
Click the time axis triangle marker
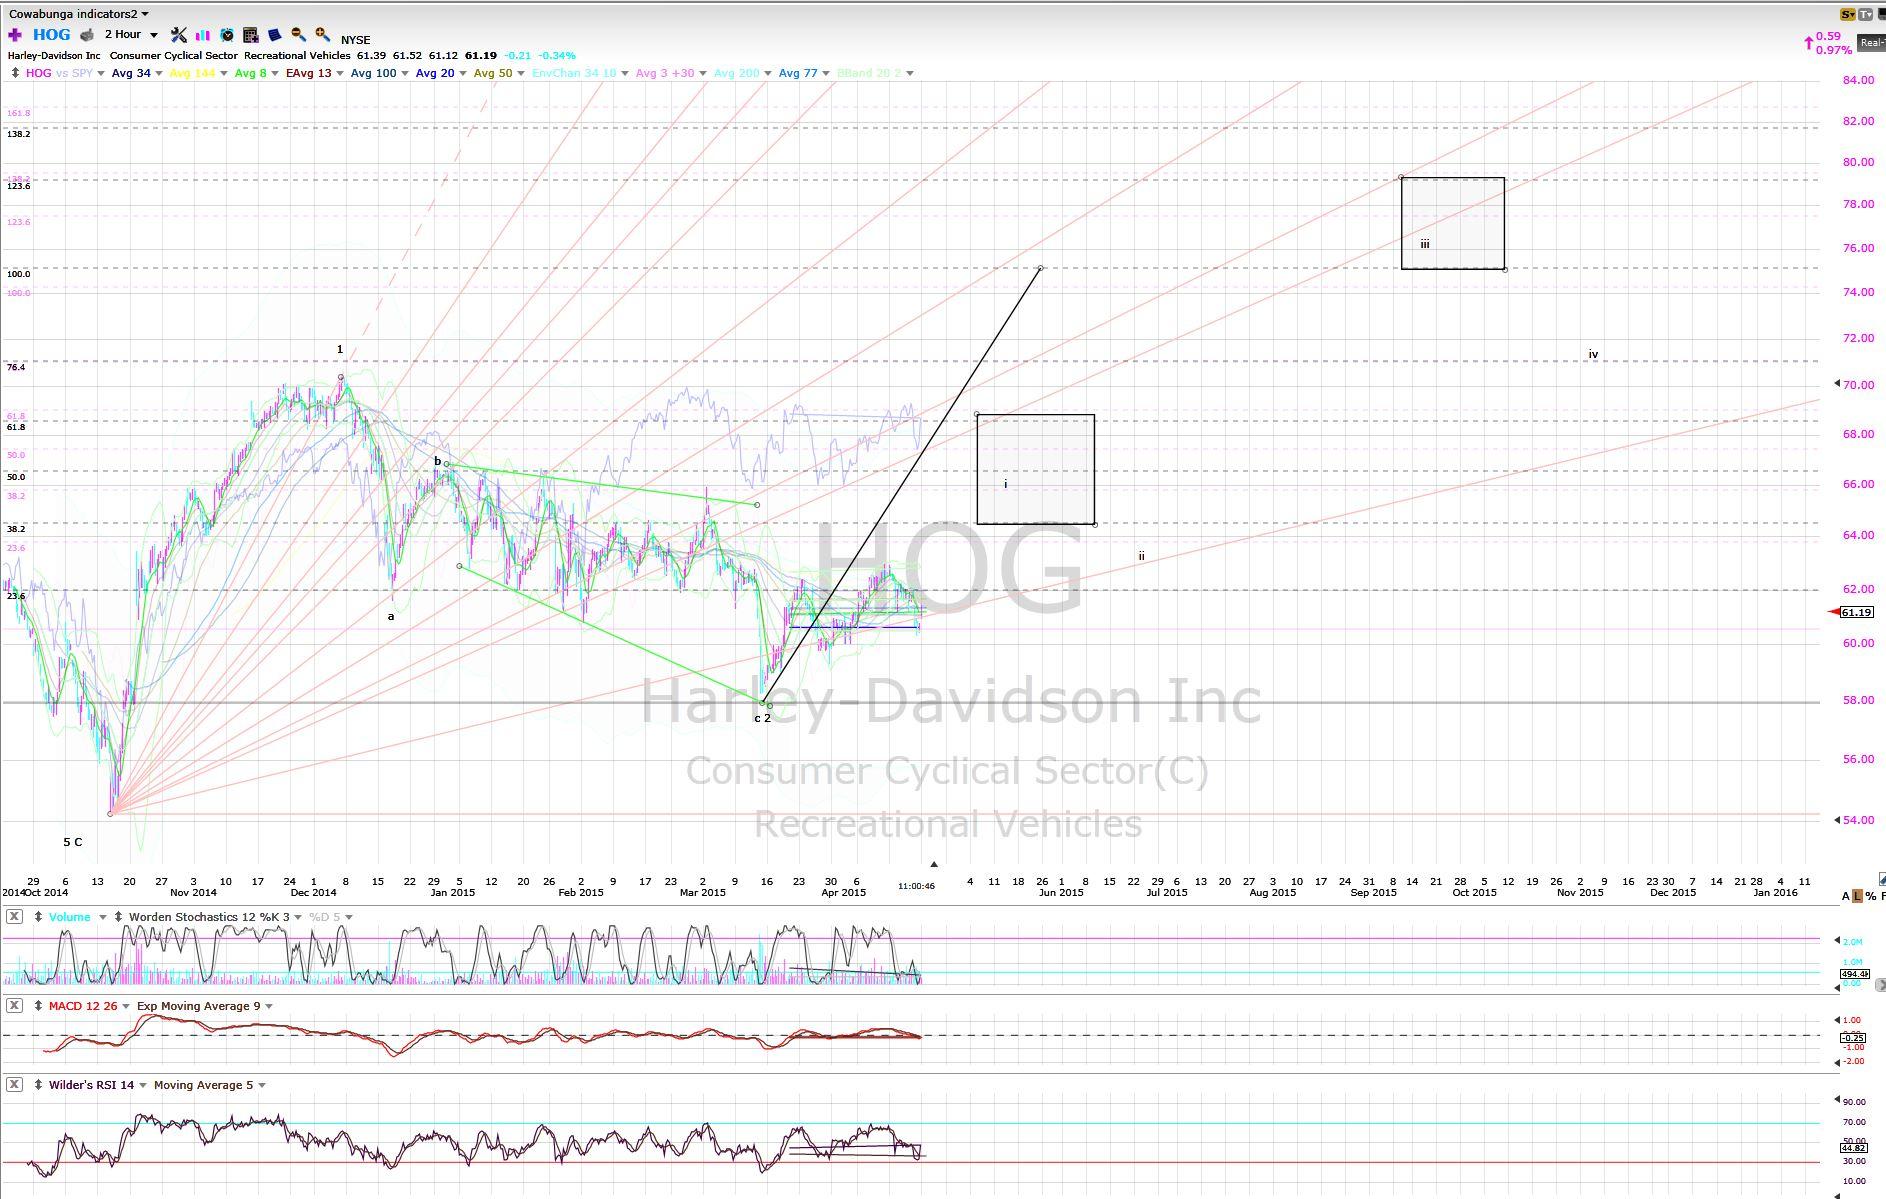point(934,863)
